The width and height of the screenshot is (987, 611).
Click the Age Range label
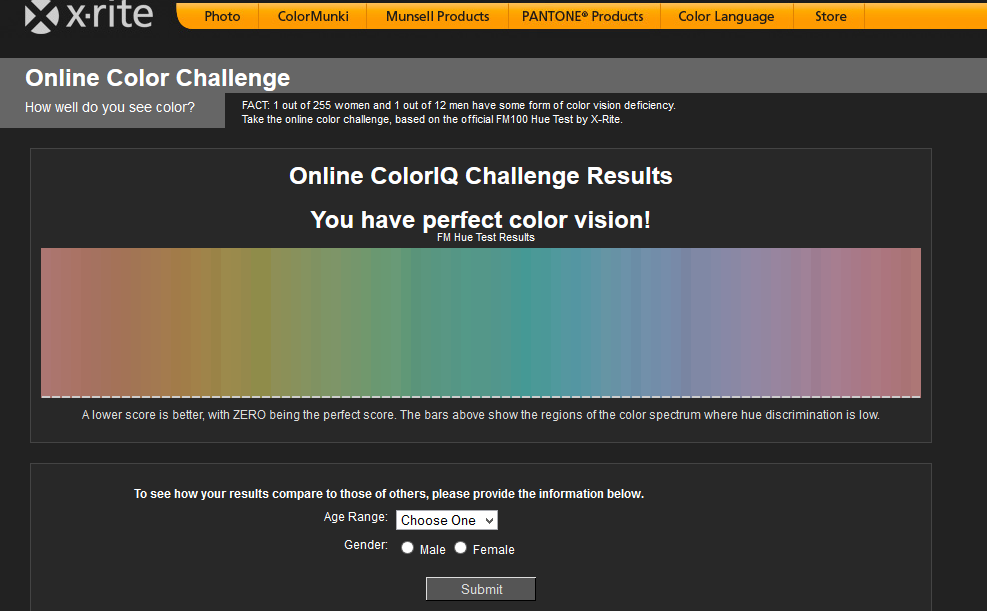coord(356,517)
